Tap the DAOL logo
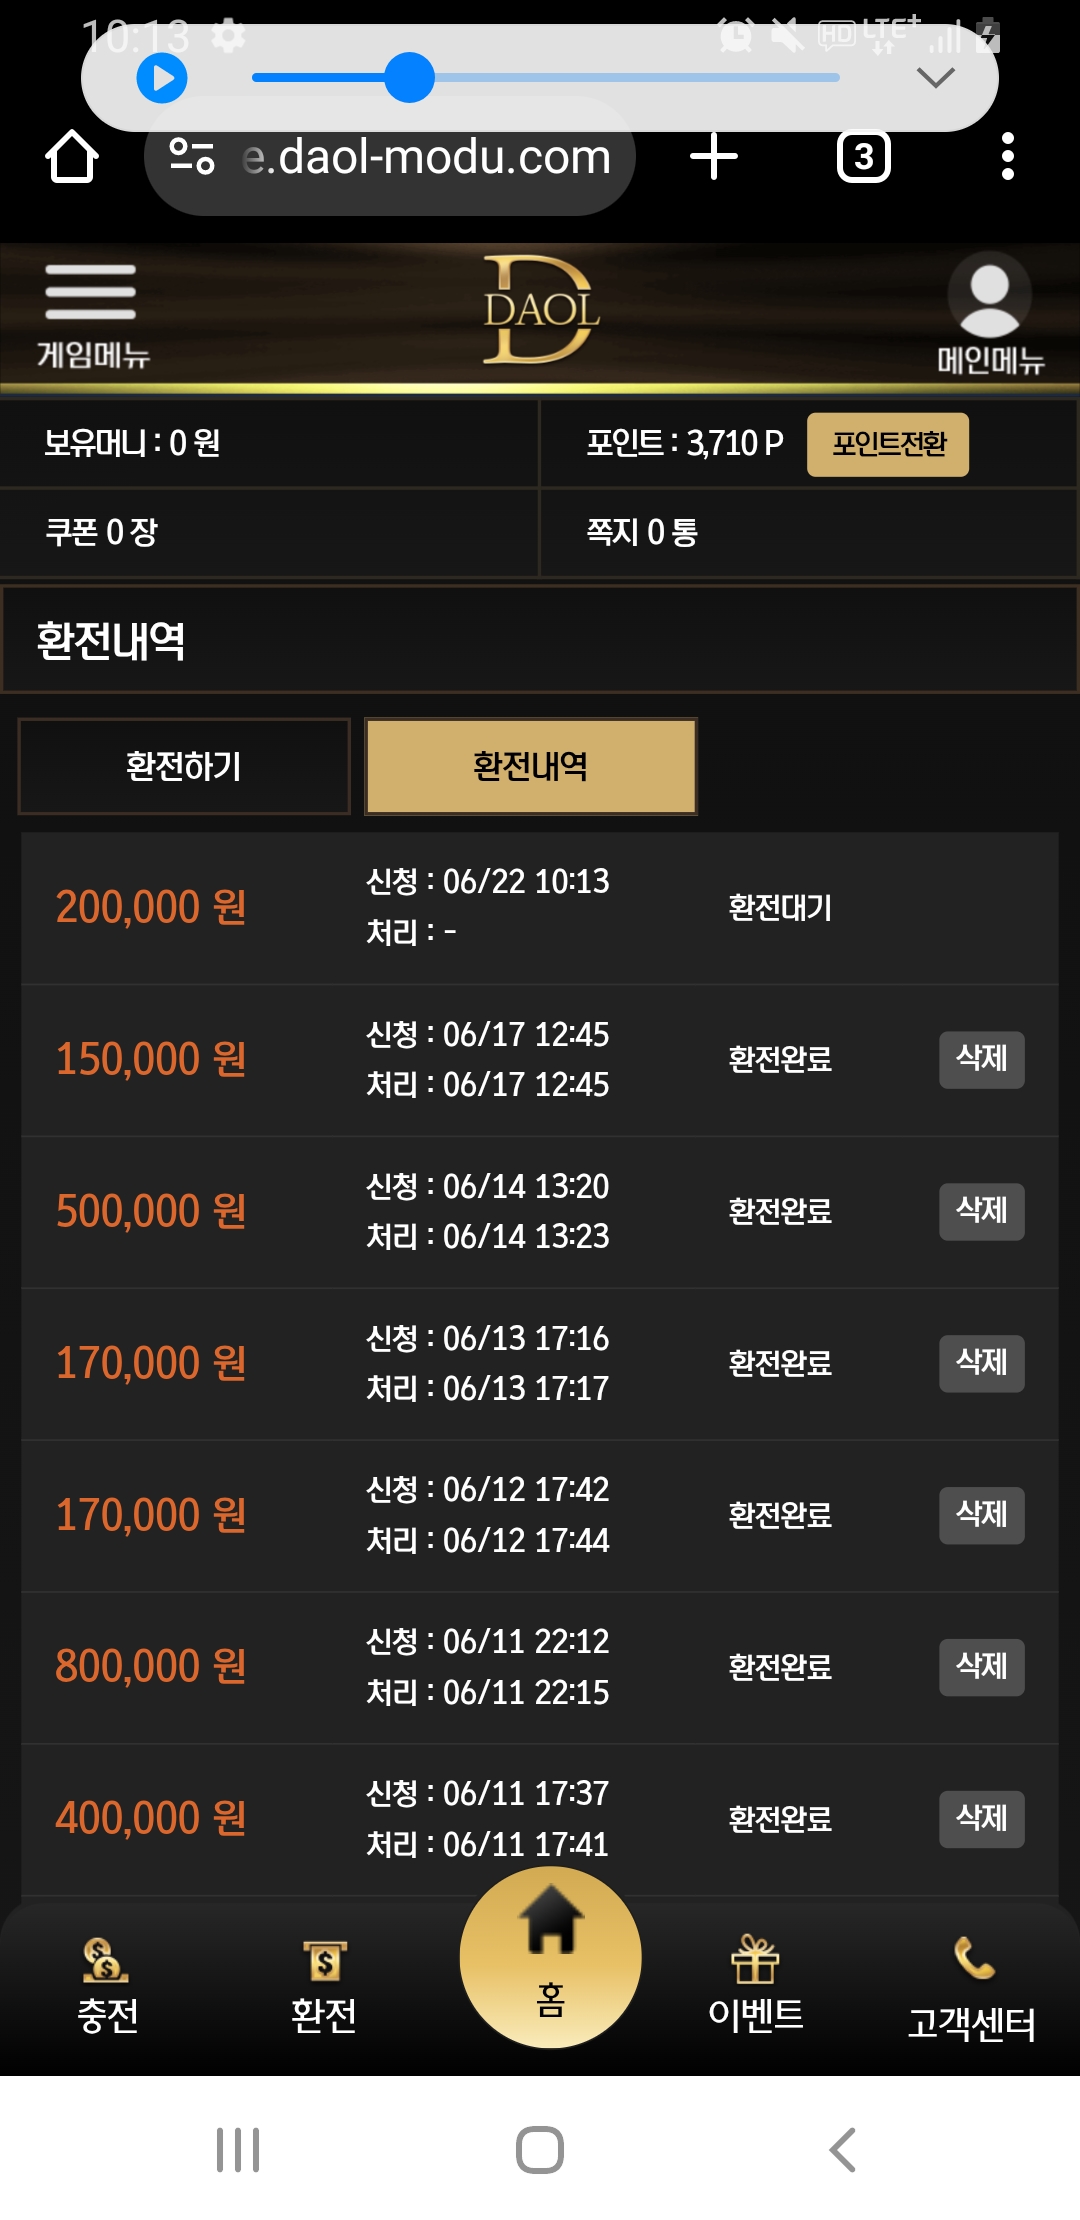The height and width of the screenshot is (2220, 1080). (541, 310)
